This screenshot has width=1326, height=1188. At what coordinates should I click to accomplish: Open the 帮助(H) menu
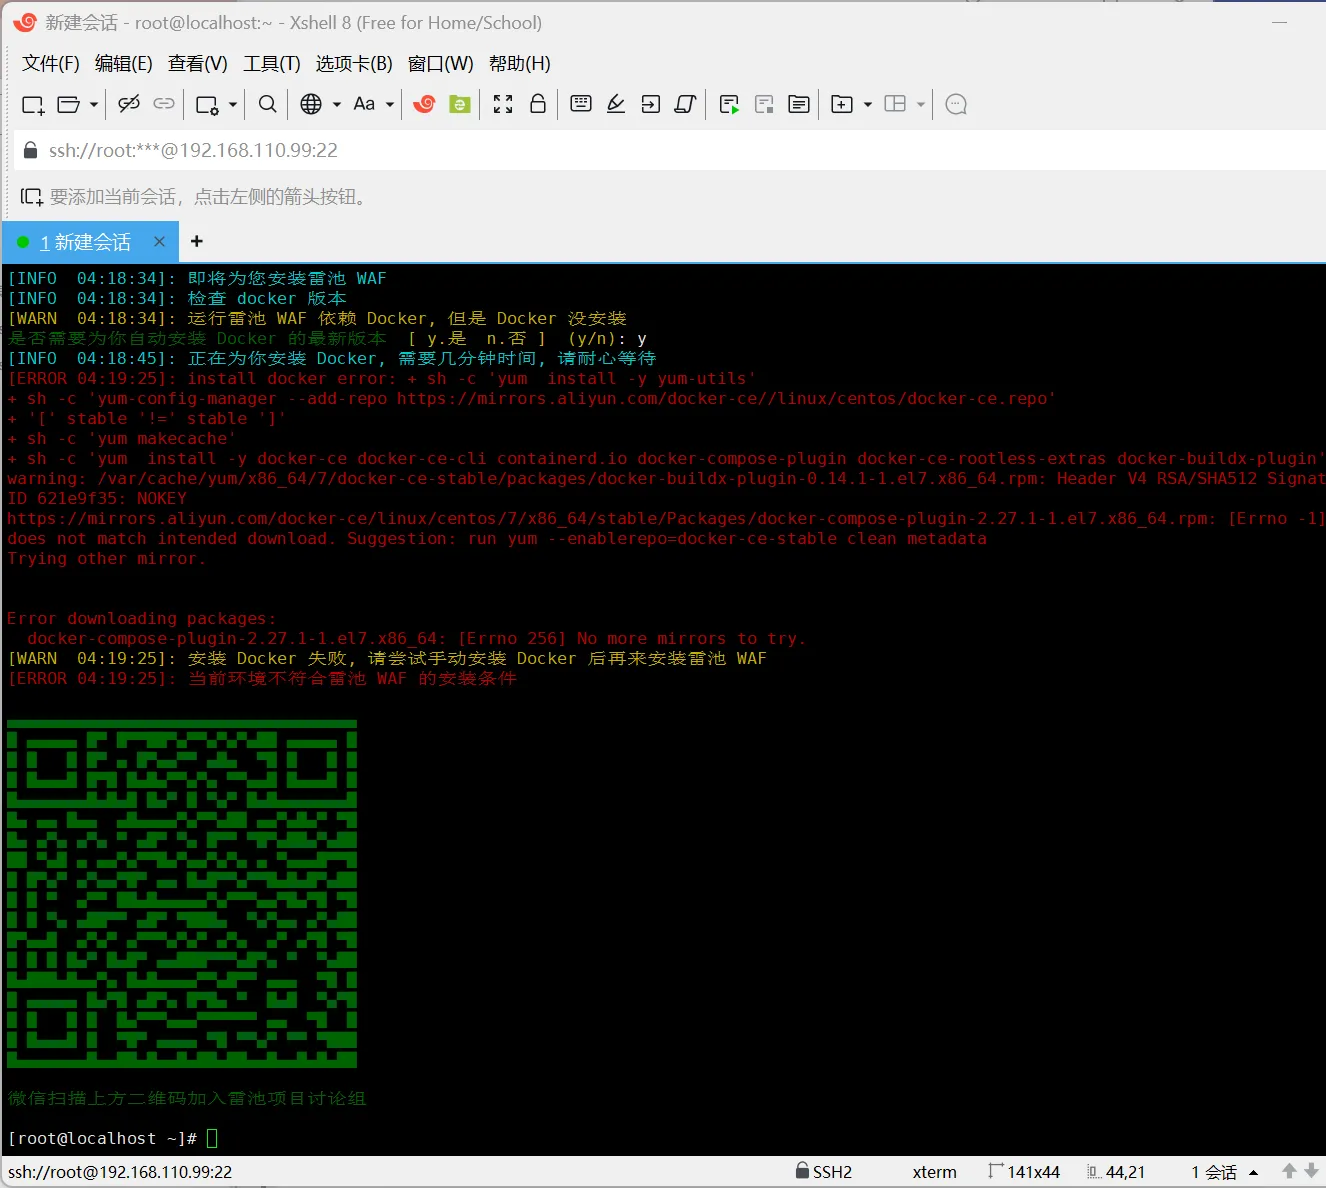point(520,64)
